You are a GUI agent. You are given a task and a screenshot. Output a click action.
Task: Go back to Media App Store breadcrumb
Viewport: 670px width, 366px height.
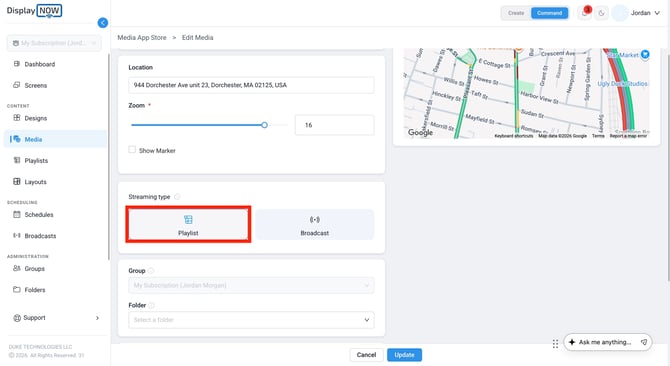(x=142, y=38)
